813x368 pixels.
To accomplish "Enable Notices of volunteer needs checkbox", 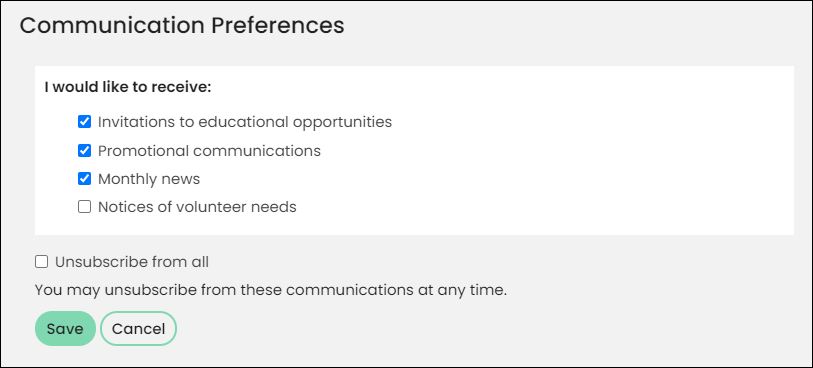I will pyautogui.click(x=84, y=207).
